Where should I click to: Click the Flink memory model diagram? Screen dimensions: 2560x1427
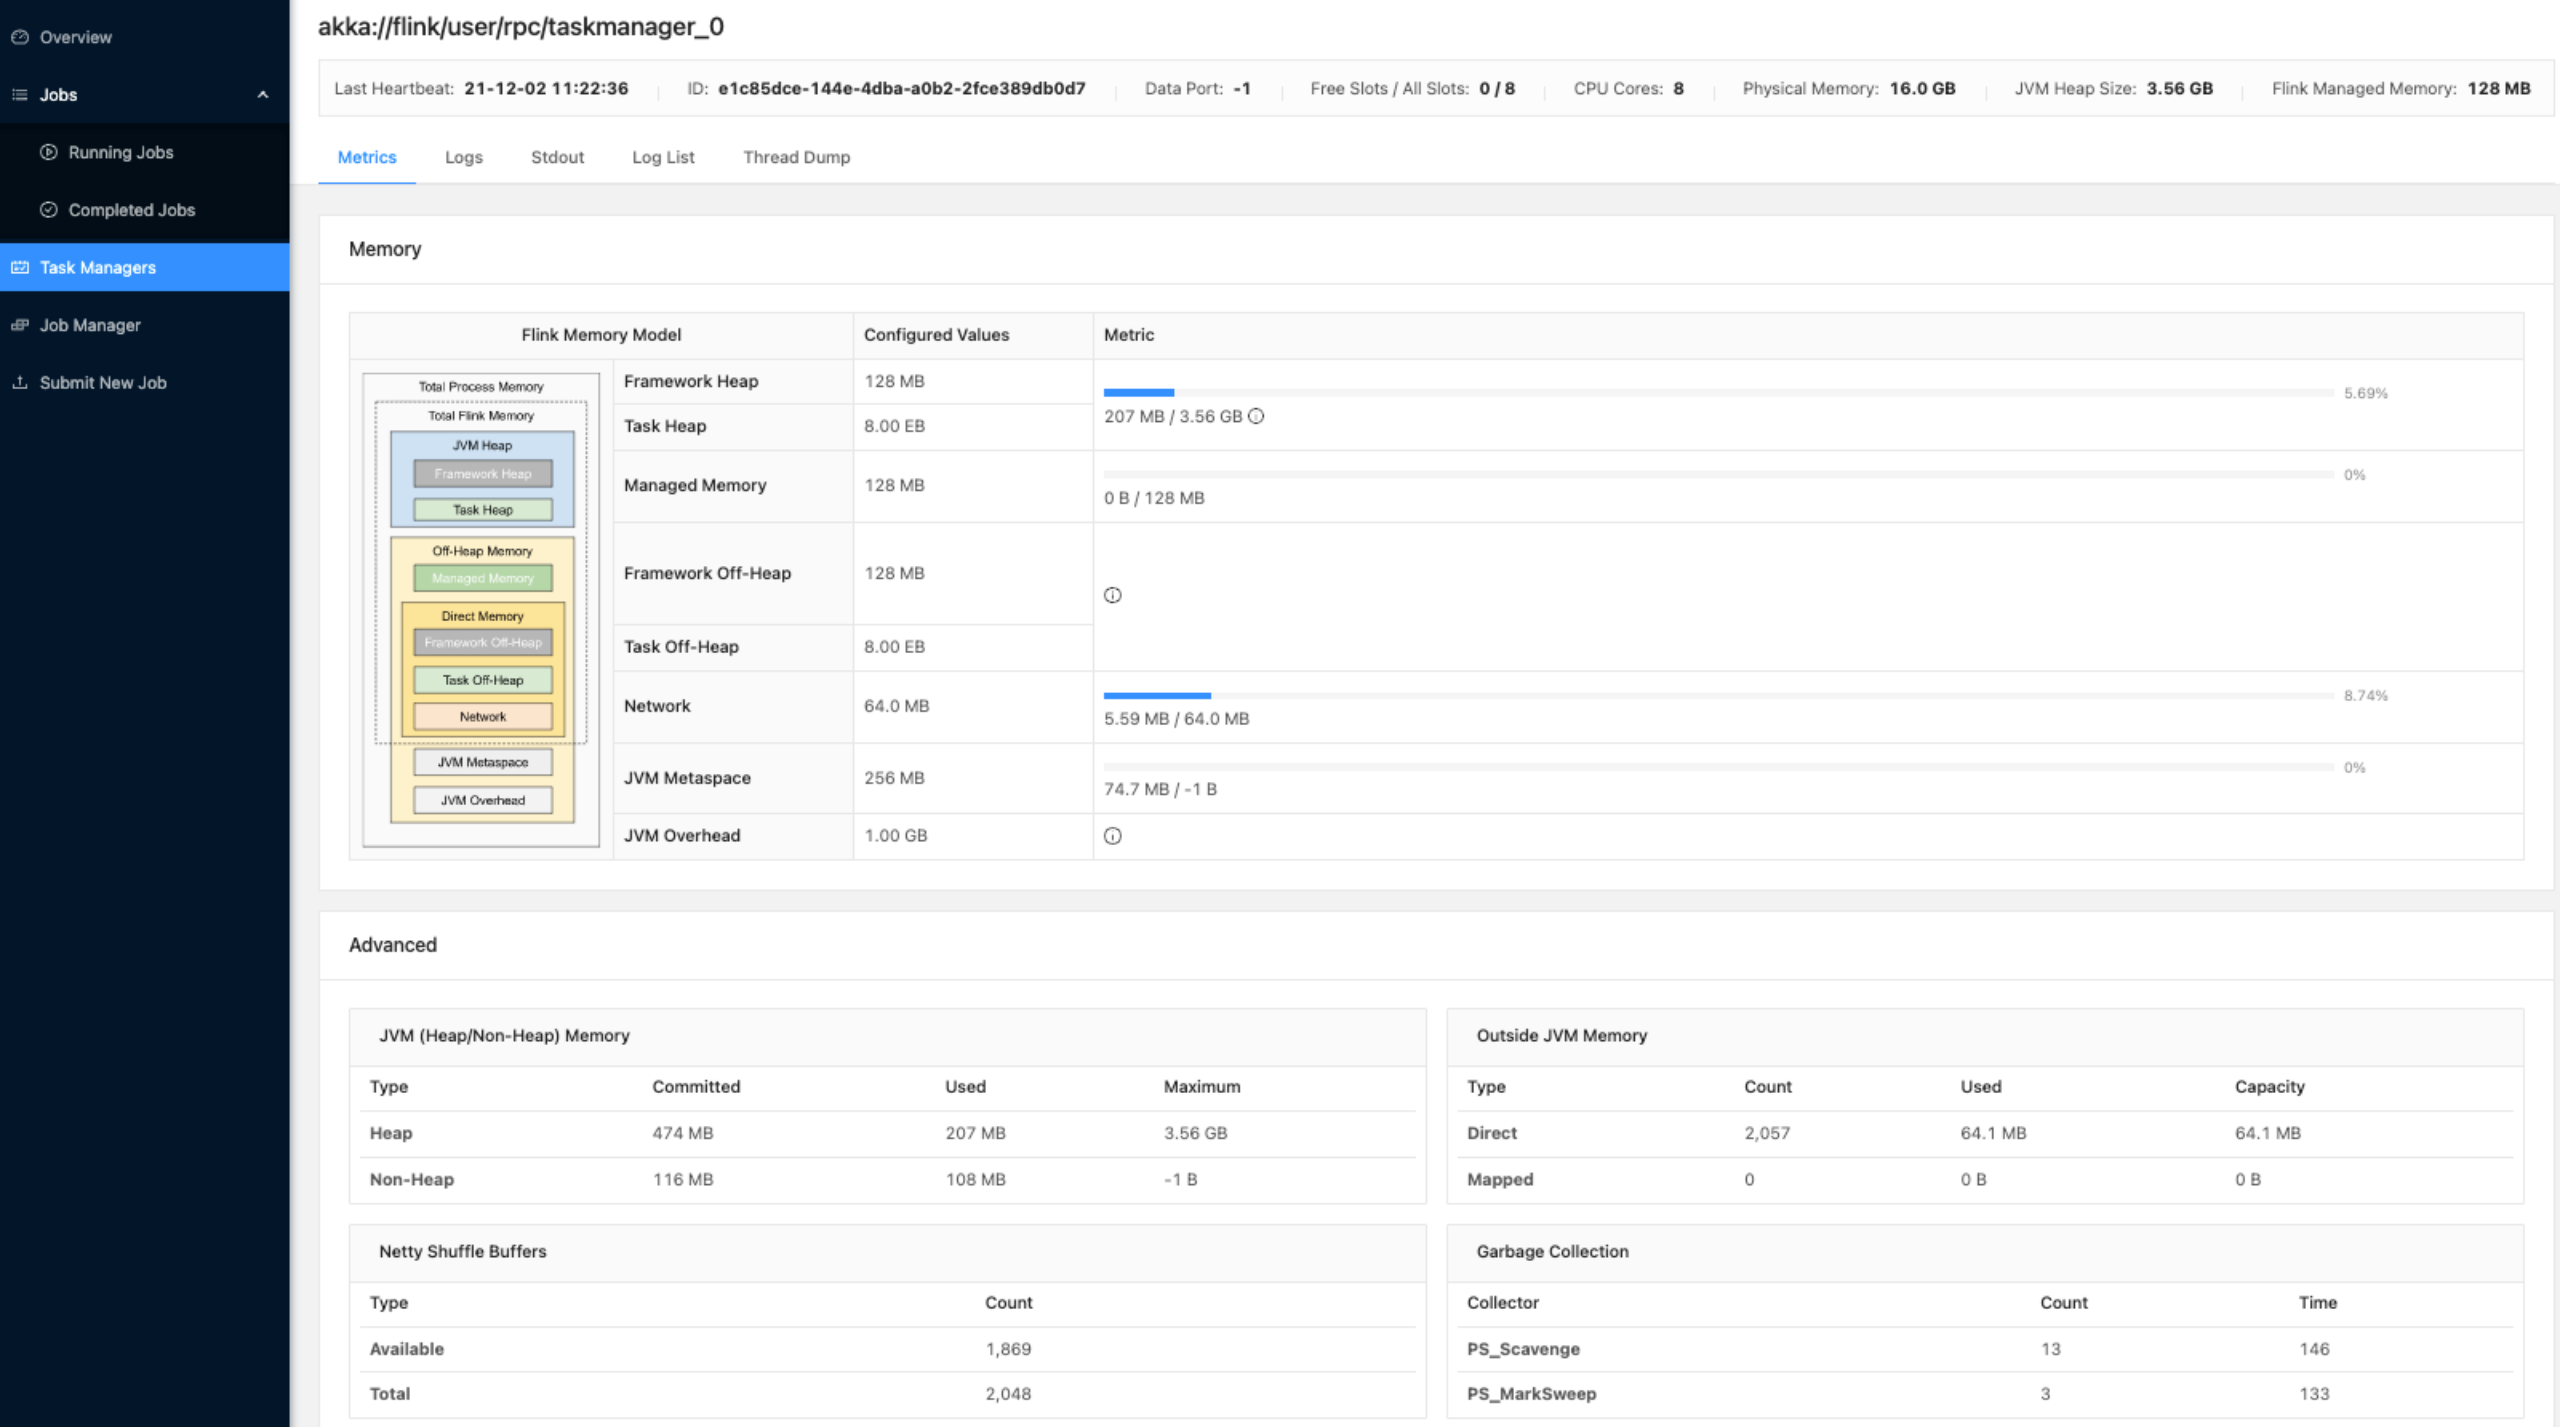pyautogui.click(x=481, y=610)
